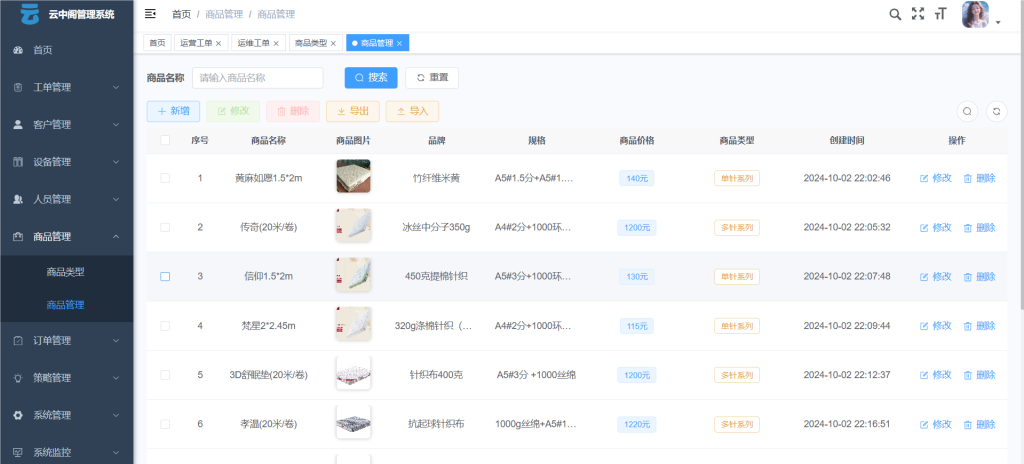Collapse the sidebar with hamburger icon
Screen dimensions: 1024x464
pos(150,14)
